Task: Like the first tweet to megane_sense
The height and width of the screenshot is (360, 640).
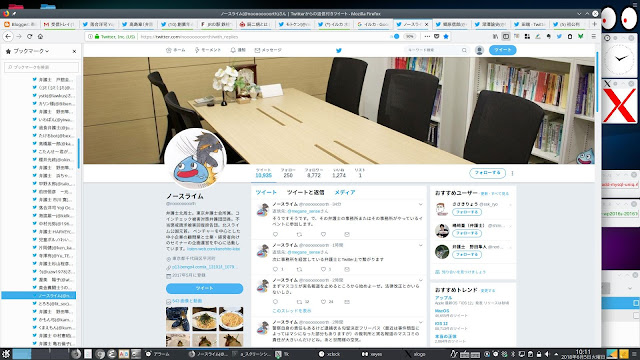Action: [x=323, y=234]
